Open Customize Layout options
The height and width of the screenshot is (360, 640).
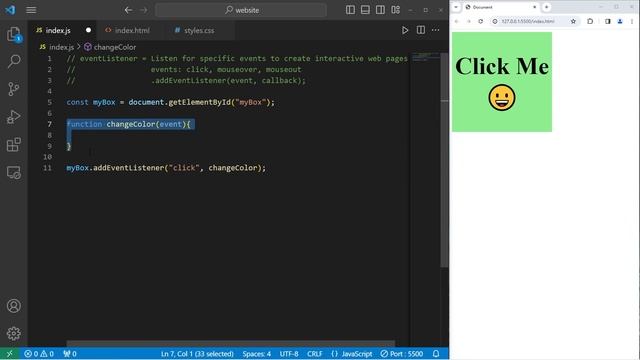coord(396,10)
